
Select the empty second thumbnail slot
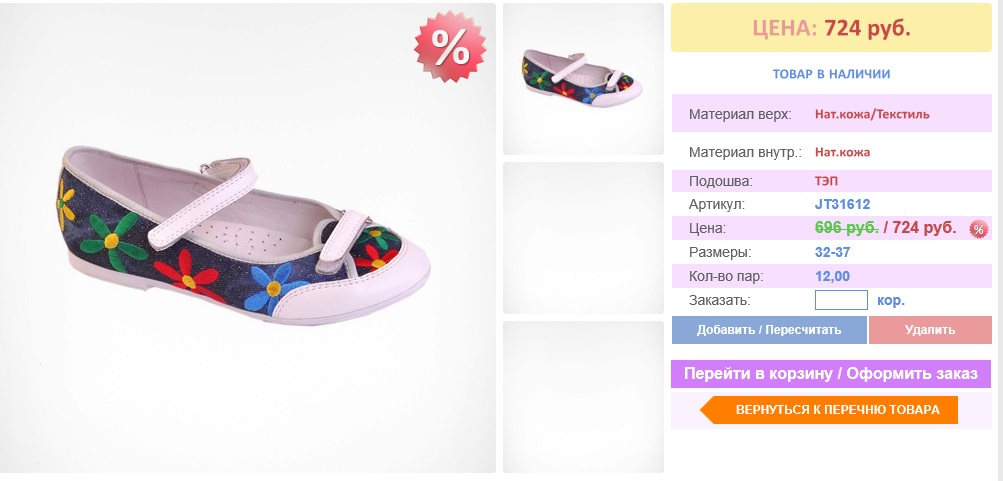coord(583,238)
